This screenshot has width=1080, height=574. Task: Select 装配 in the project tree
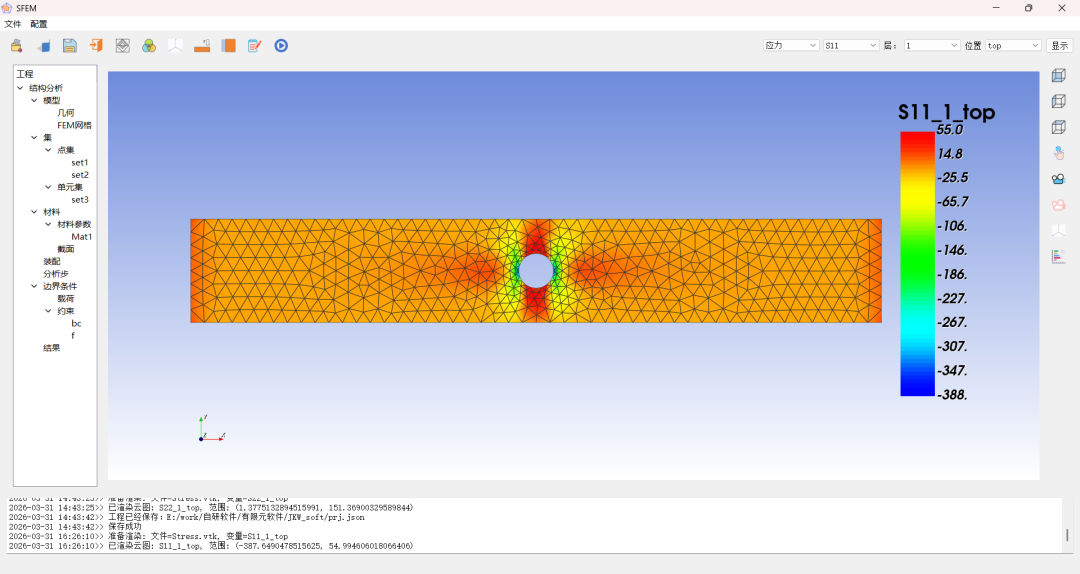(x=52, y=262)
